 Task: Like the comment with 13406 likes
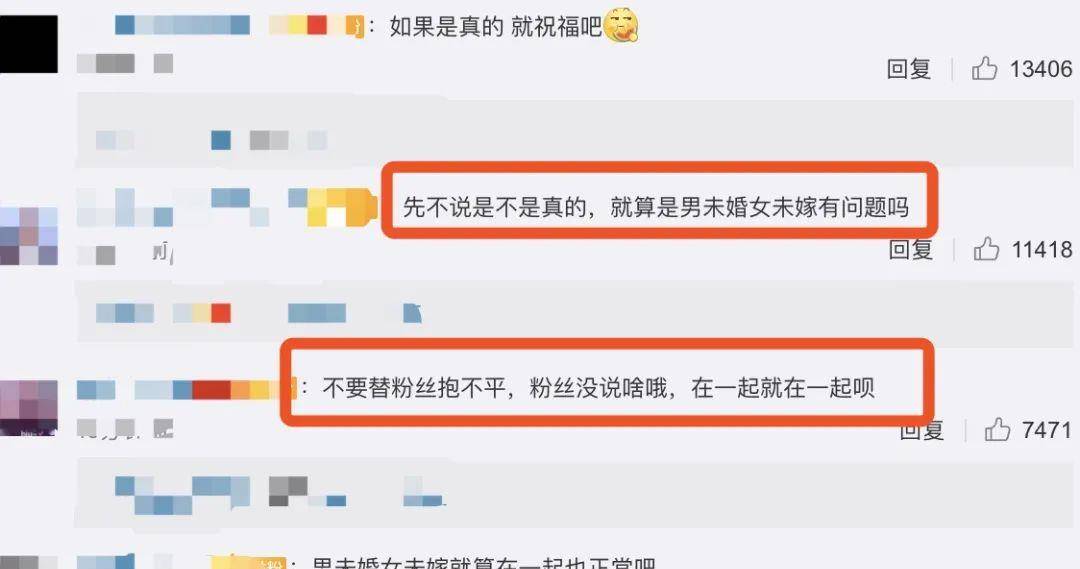(x=984, y=69)
